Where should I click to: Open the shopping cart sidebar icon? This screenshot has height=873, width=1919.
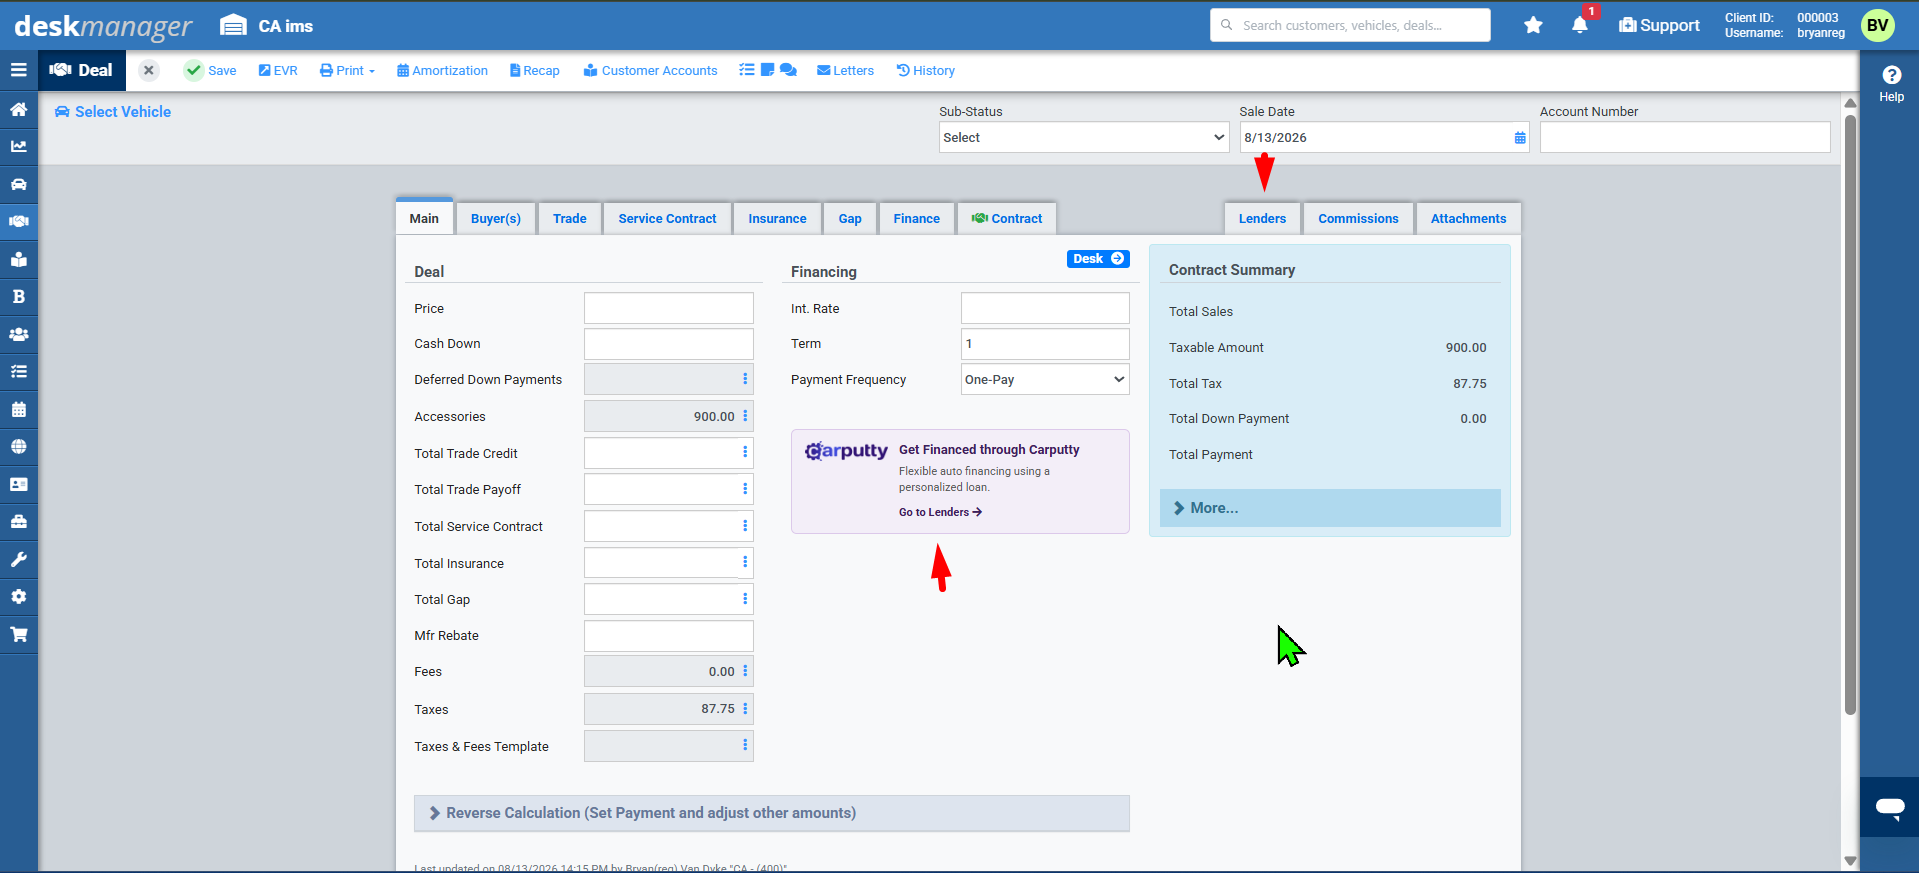click(18, 634)
